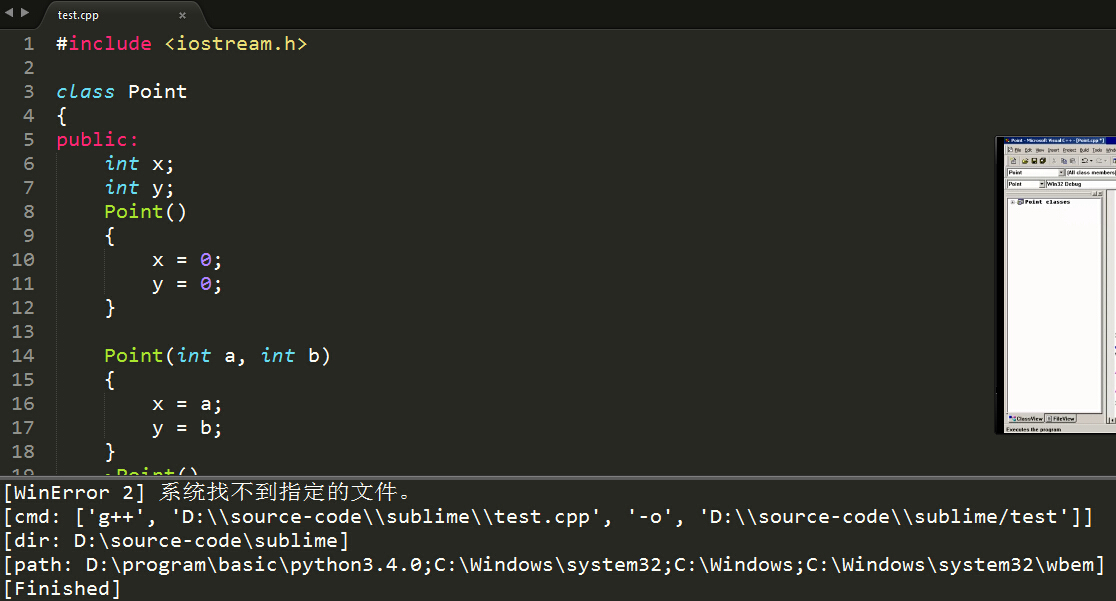Go to next tab with right arrow

click(25, 12)
